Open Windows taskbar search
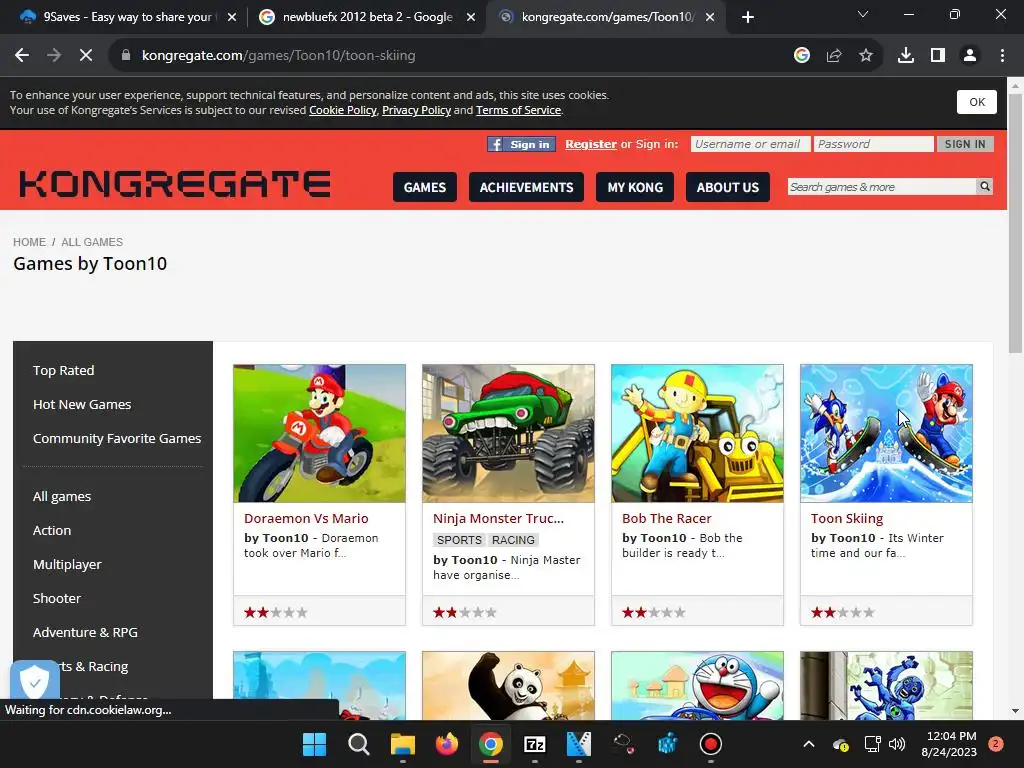Viewport: 1024px width, 768px height. [359, 744]
